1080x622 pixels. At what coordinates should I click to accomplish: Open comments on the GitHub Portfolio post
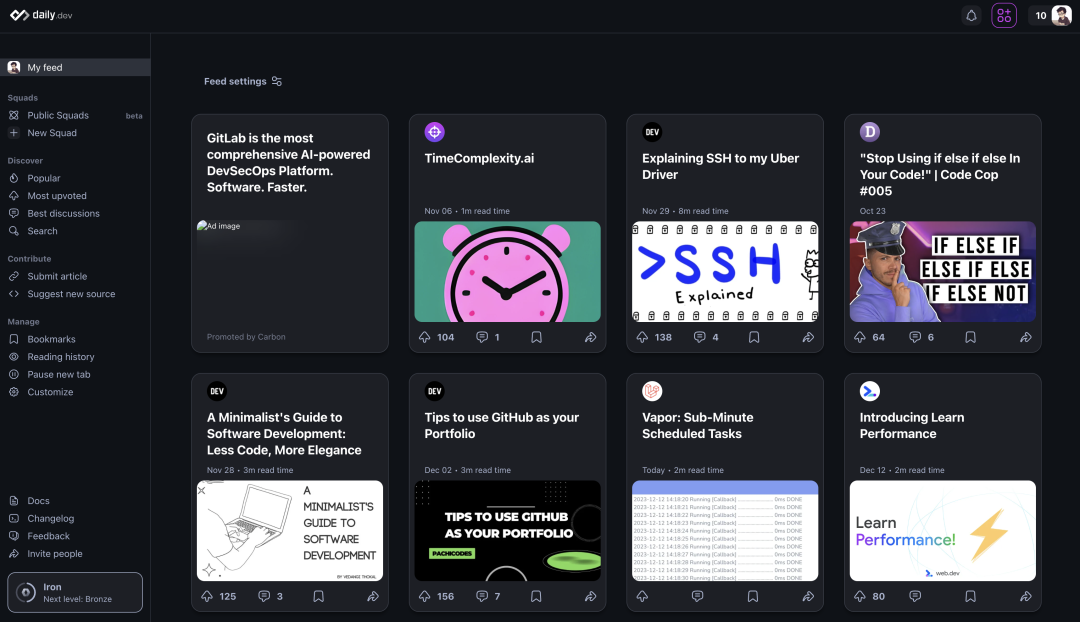point(482,596)
